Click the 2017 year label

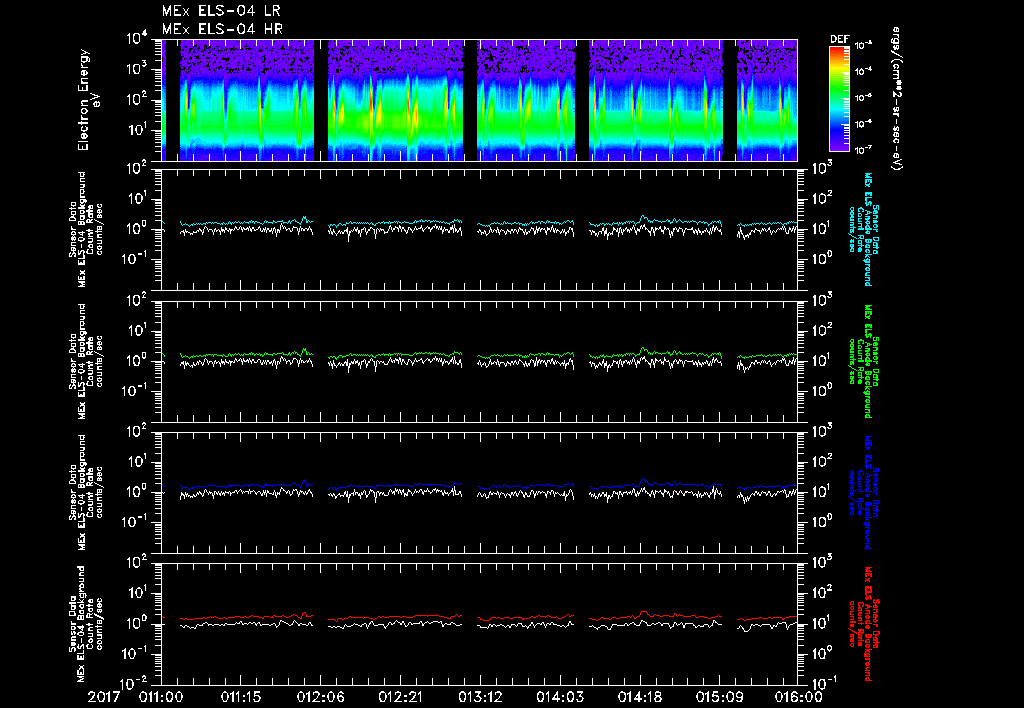pos(105,696)
